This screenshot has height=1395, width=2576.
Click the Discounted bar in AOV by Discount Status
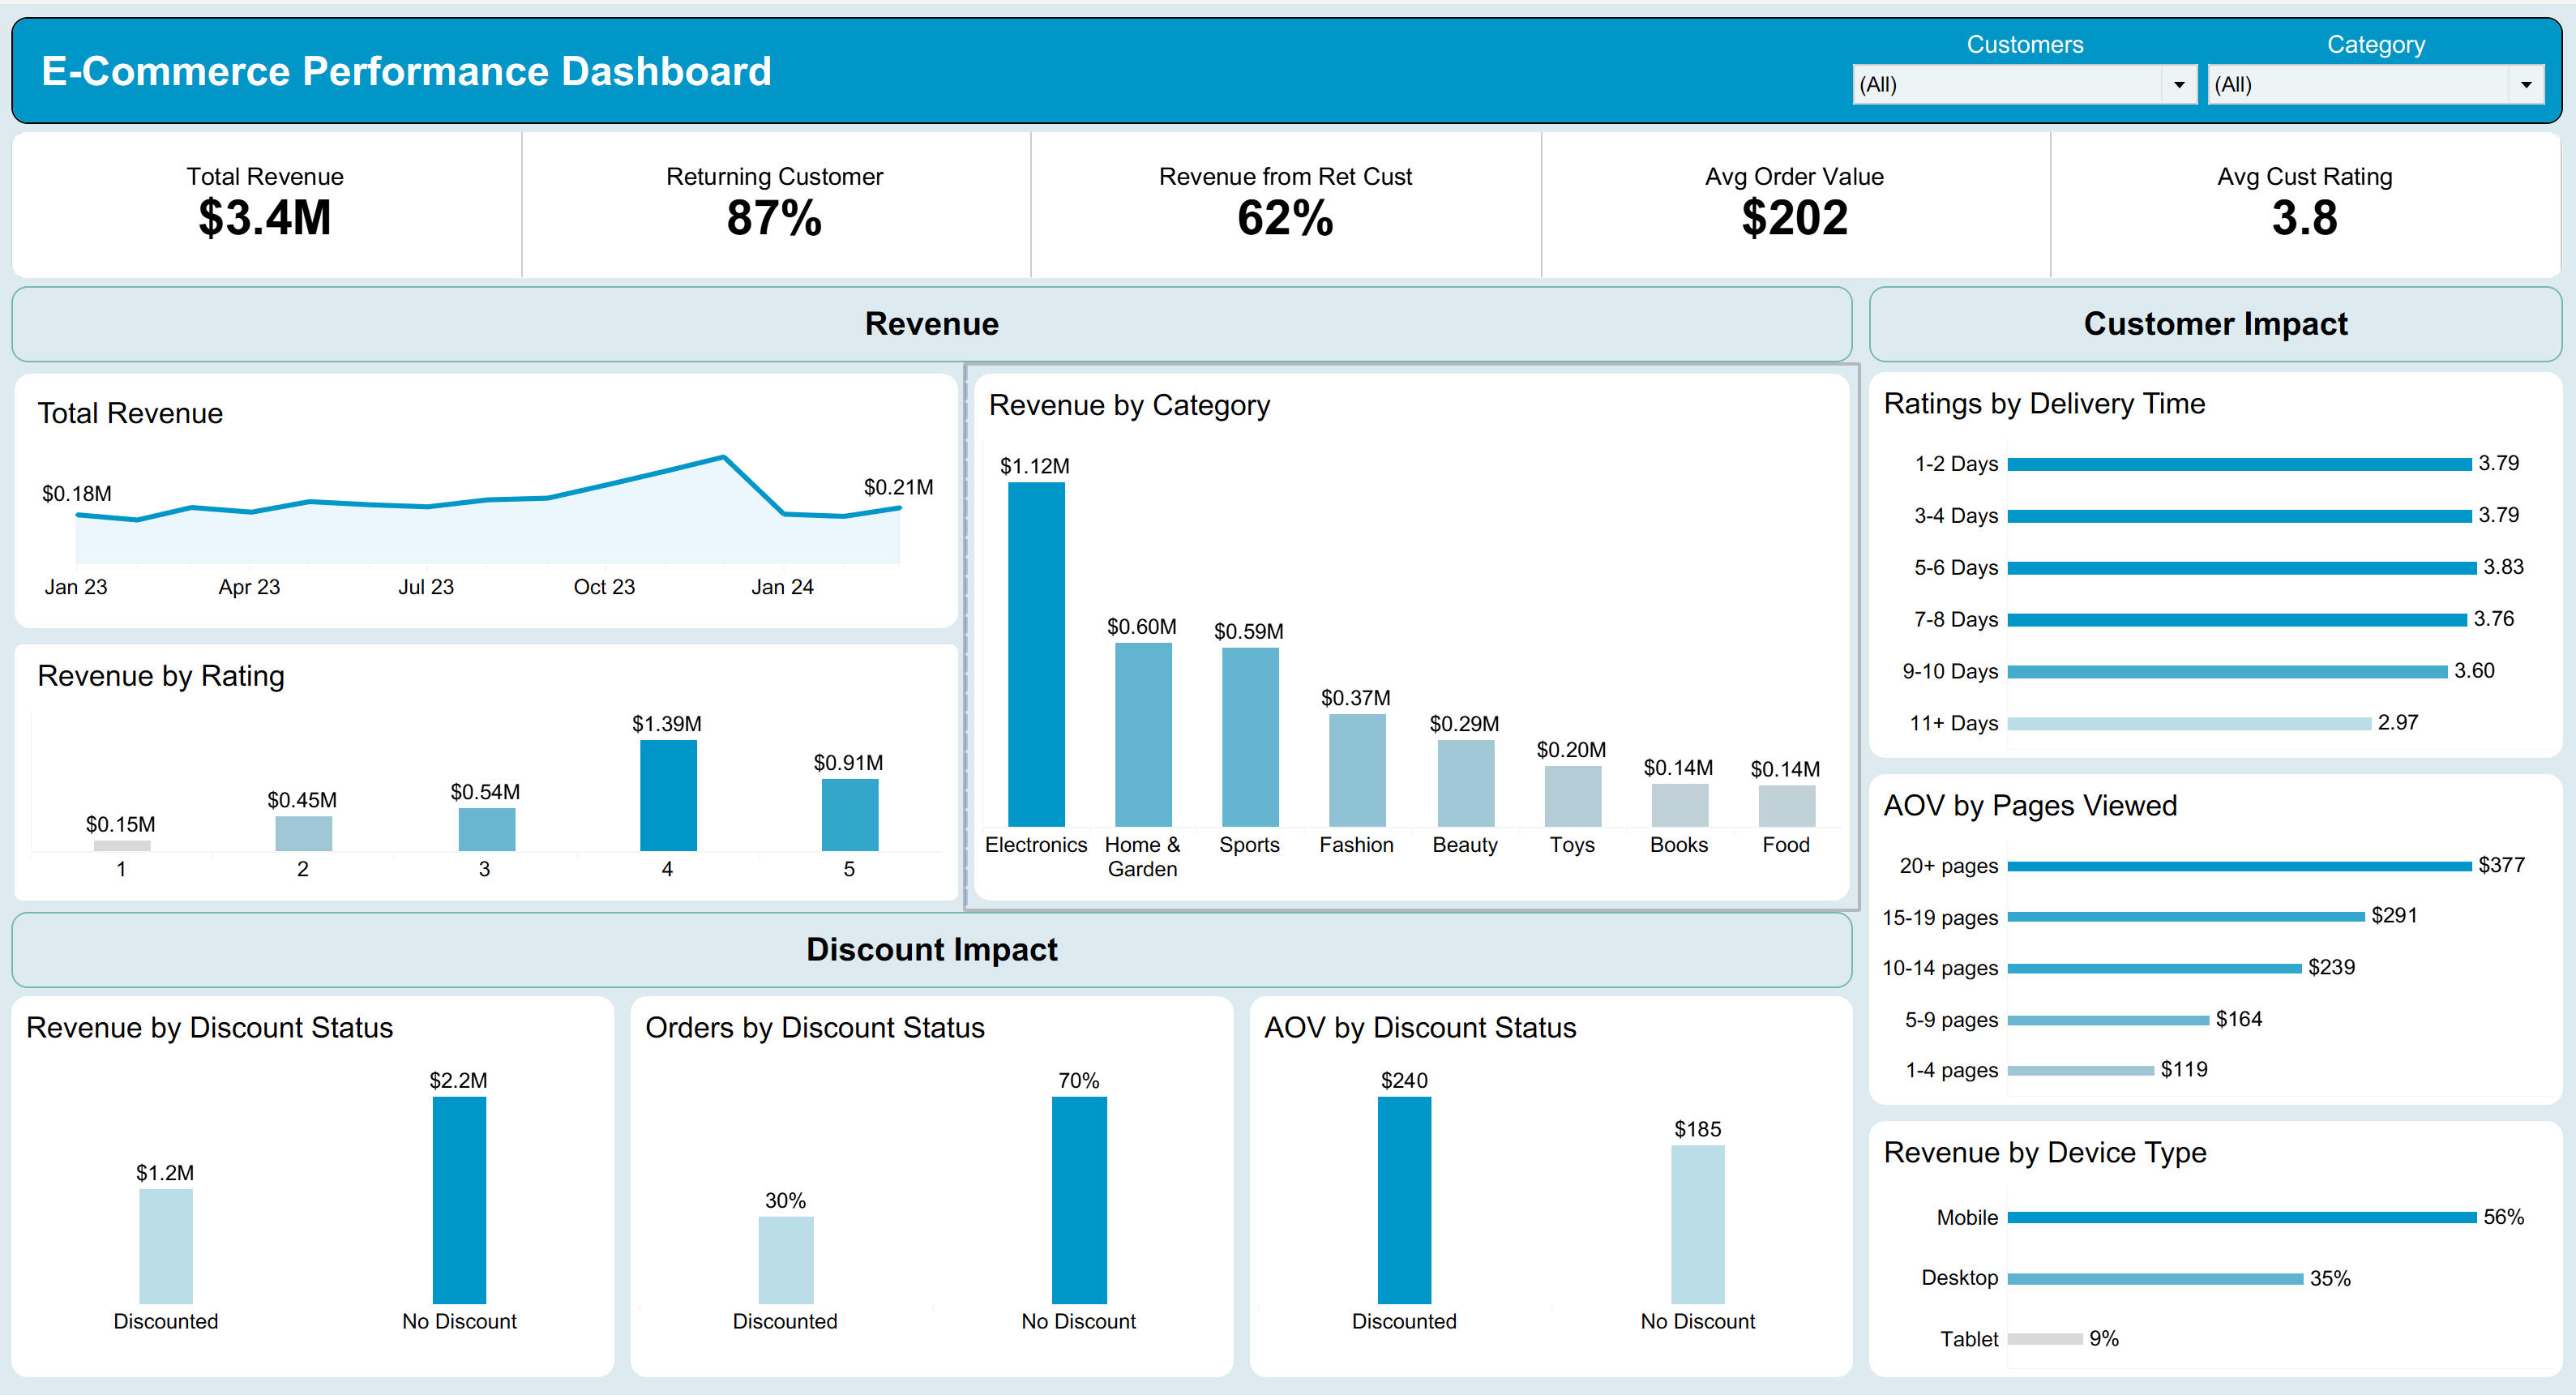(1404, 1200)
